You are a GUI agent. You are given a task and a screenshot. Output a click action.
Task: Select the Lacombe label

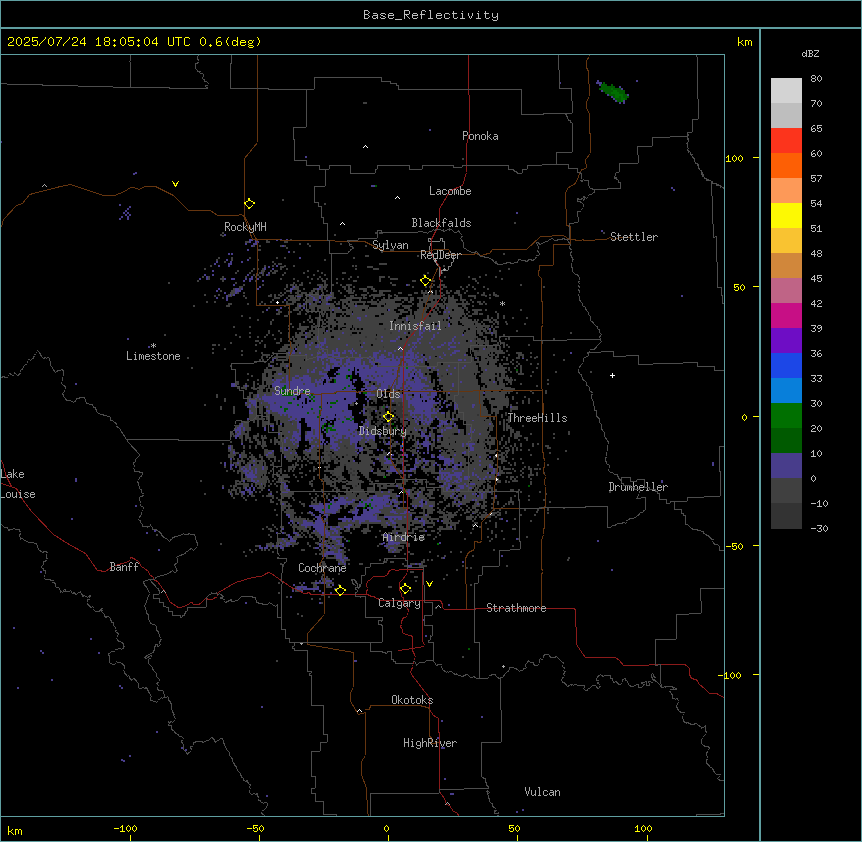450,191
